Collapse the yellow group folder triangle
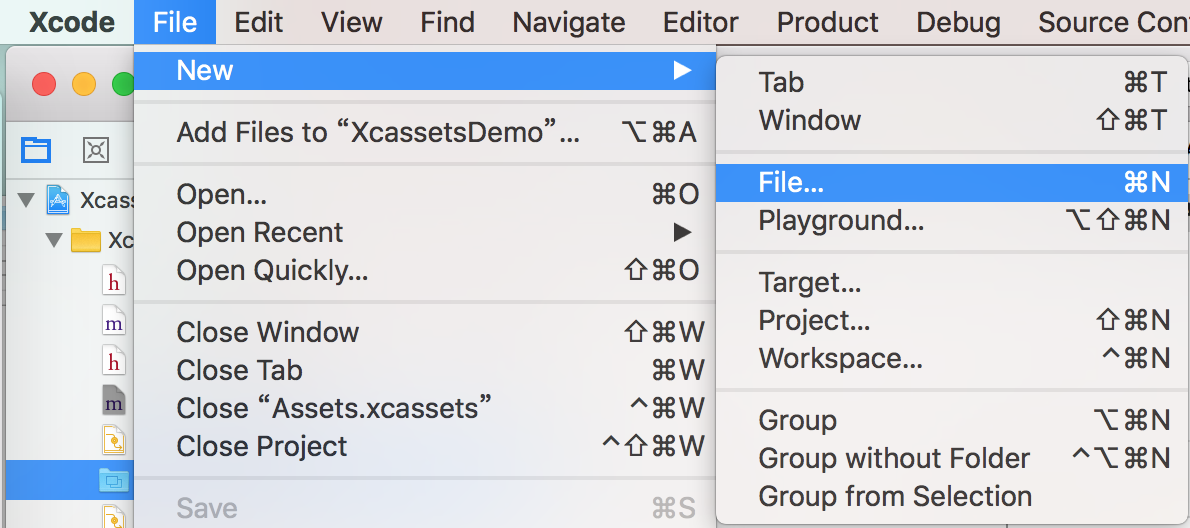This screenshot has width=1190, height=528. click(54, 240)
